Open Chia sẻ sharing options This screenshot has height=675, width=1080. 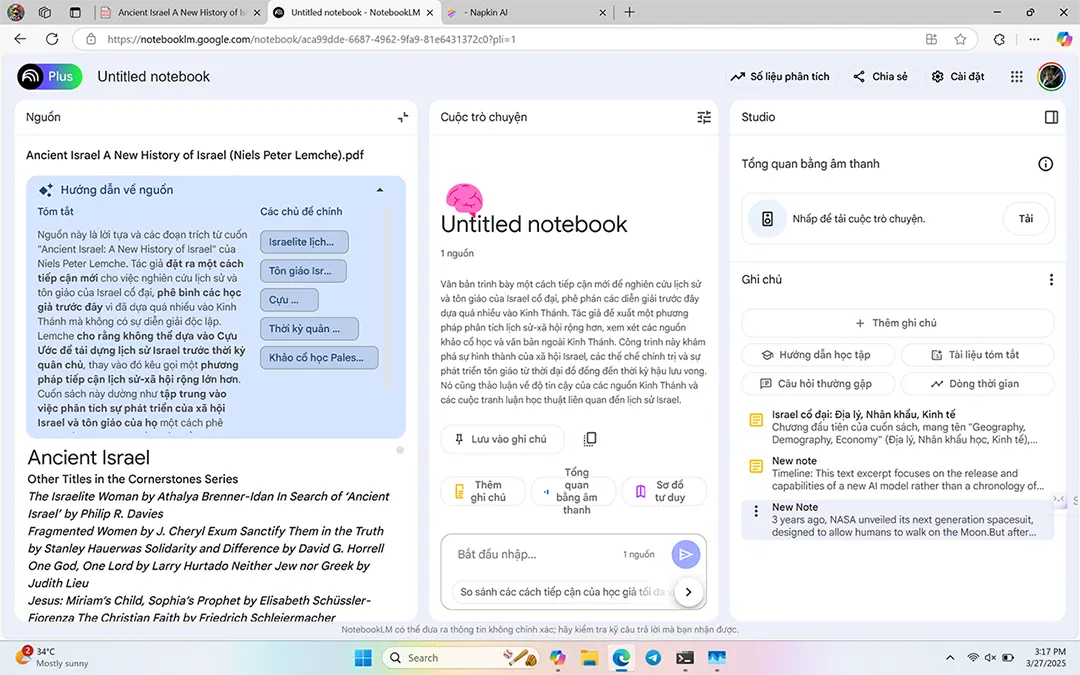tap(879, 76)
